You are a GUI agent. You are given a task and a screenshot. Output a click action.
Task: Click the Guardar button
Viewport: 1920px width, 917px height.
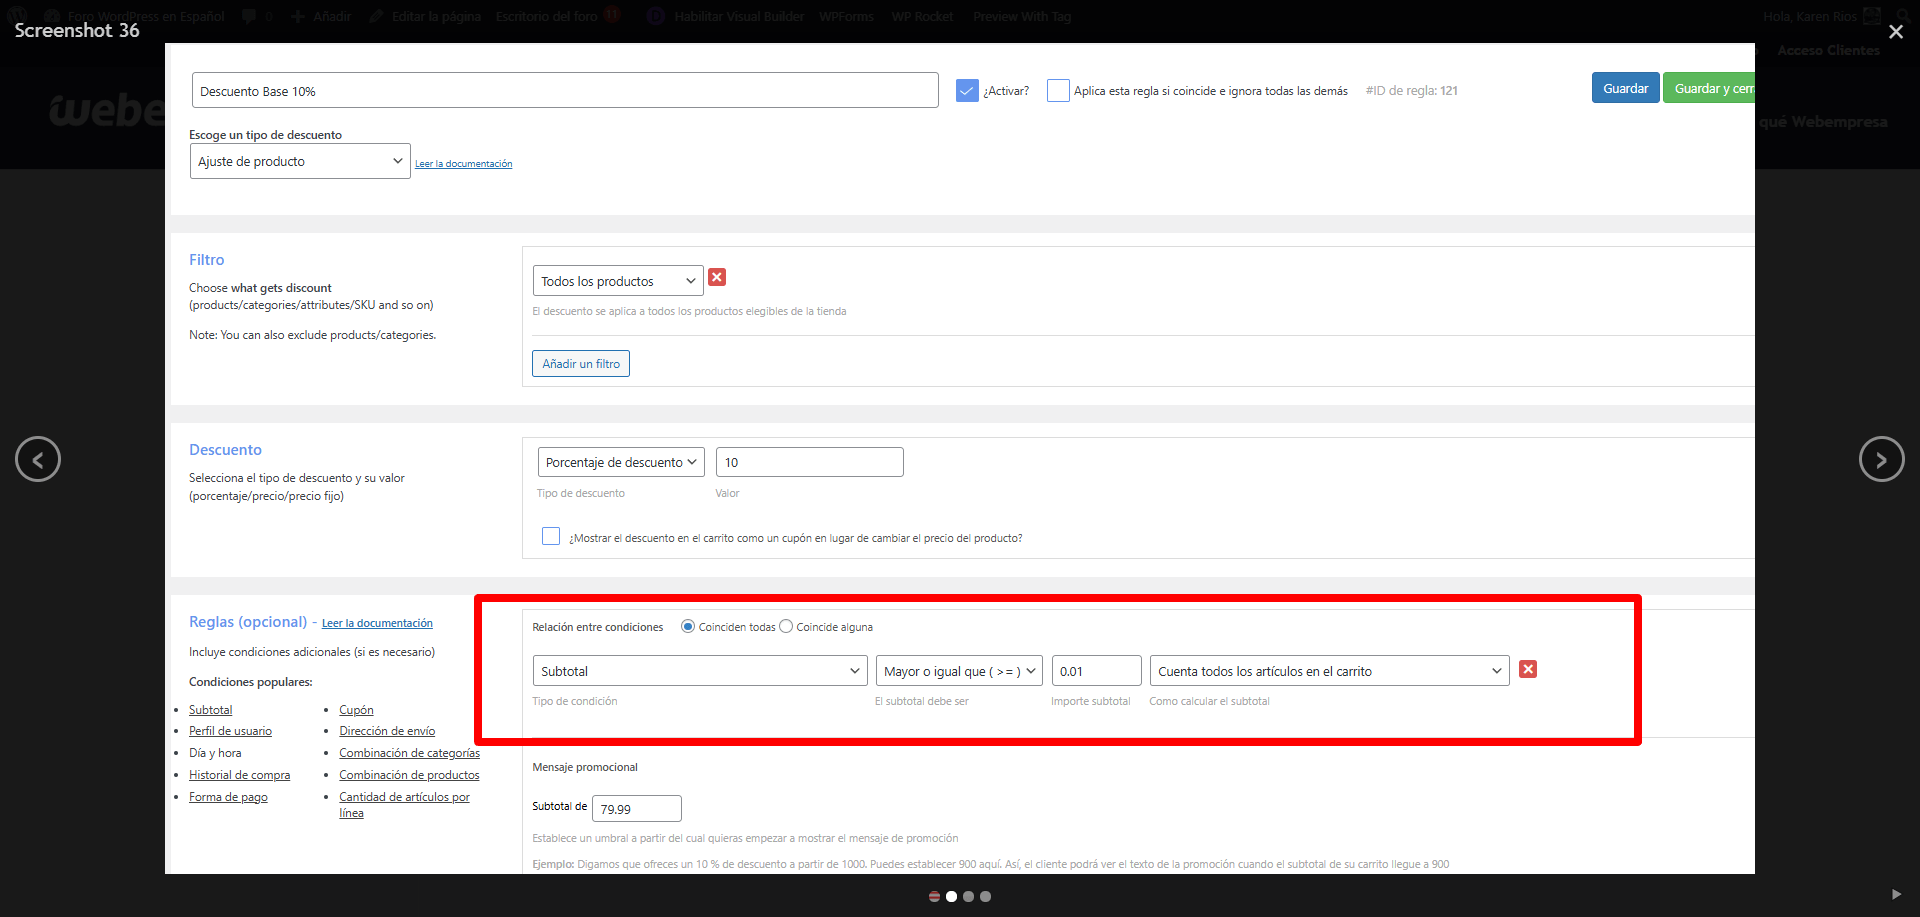(x=1625, y=88)
